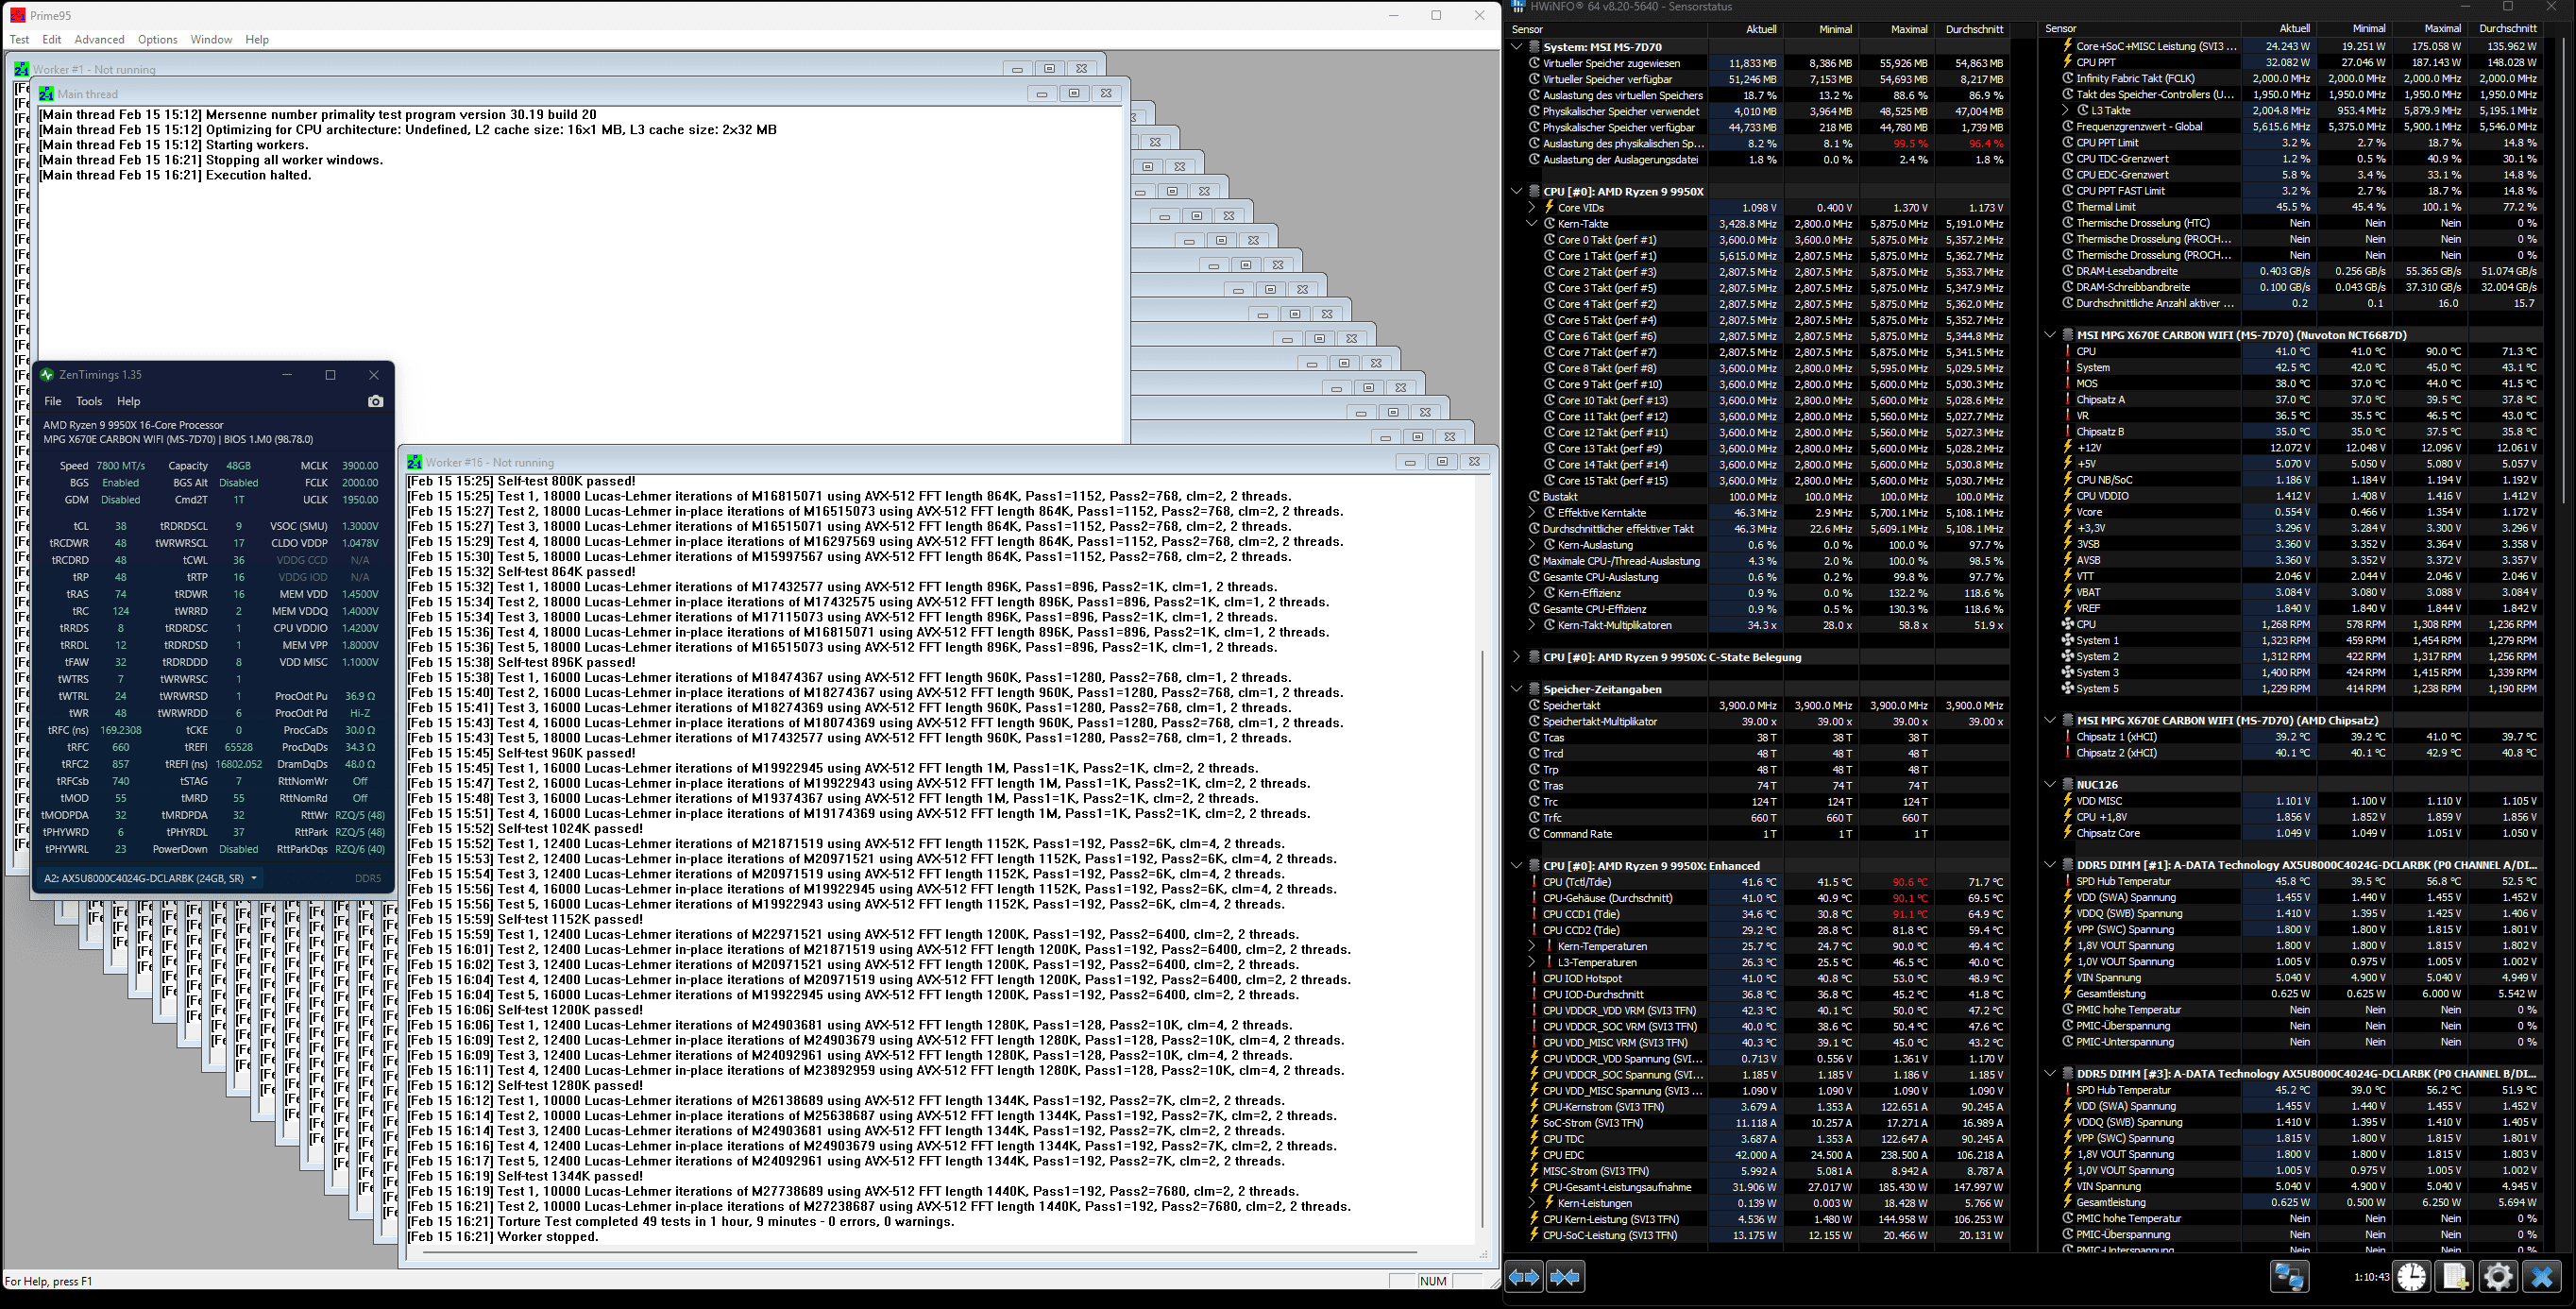Viewport: 2576px width, 1309px height.
Task: Open the remote network monitors icon
Action: 2289,1277
